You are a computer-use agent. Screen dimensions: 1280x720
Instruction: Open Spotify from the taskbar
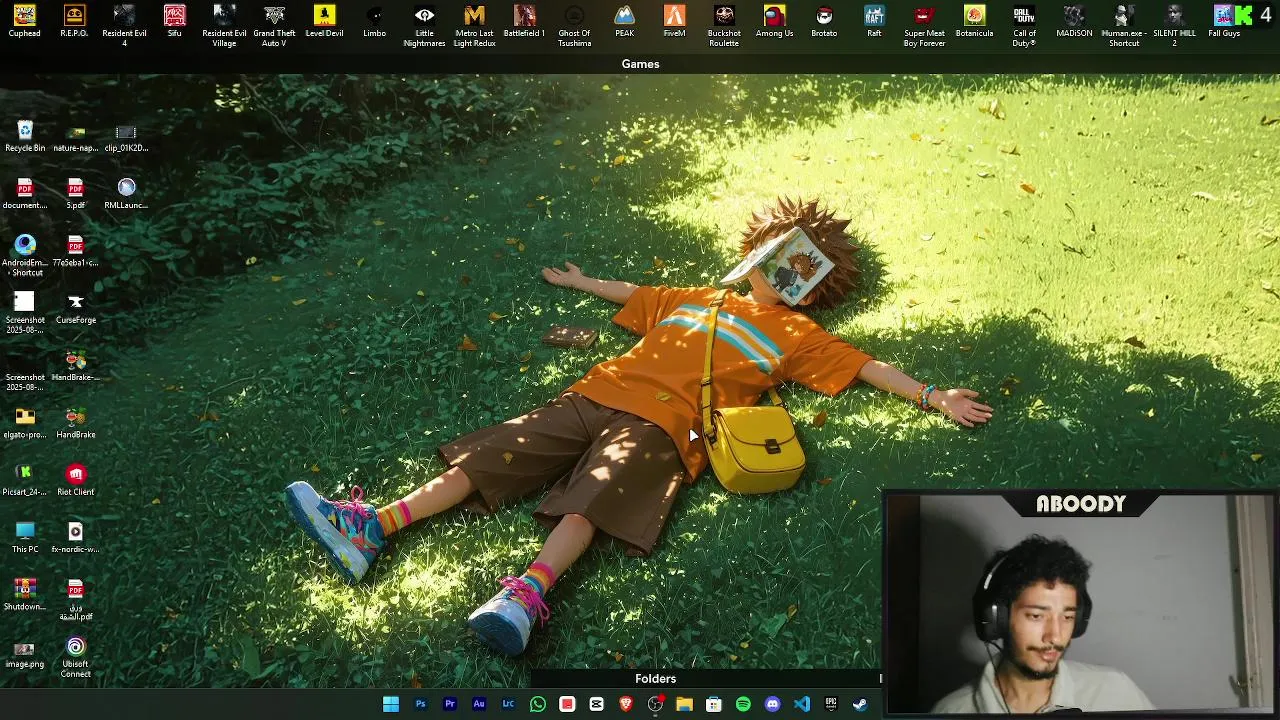743,704
